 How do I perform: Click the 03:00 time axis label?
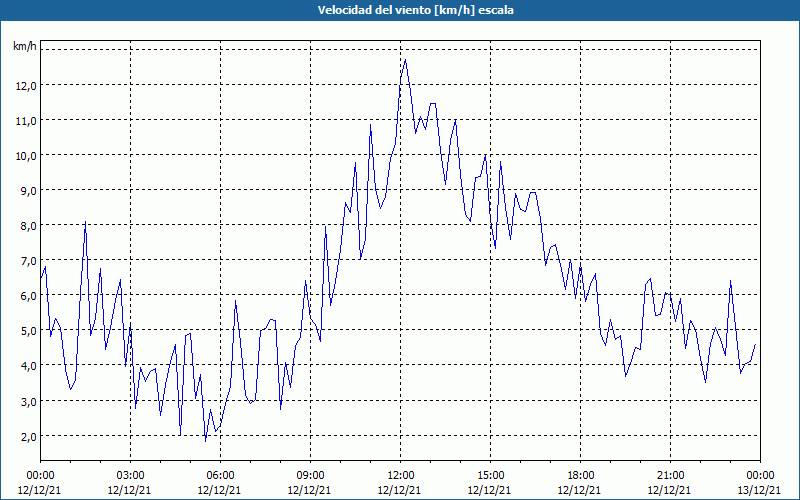point(130,476)
